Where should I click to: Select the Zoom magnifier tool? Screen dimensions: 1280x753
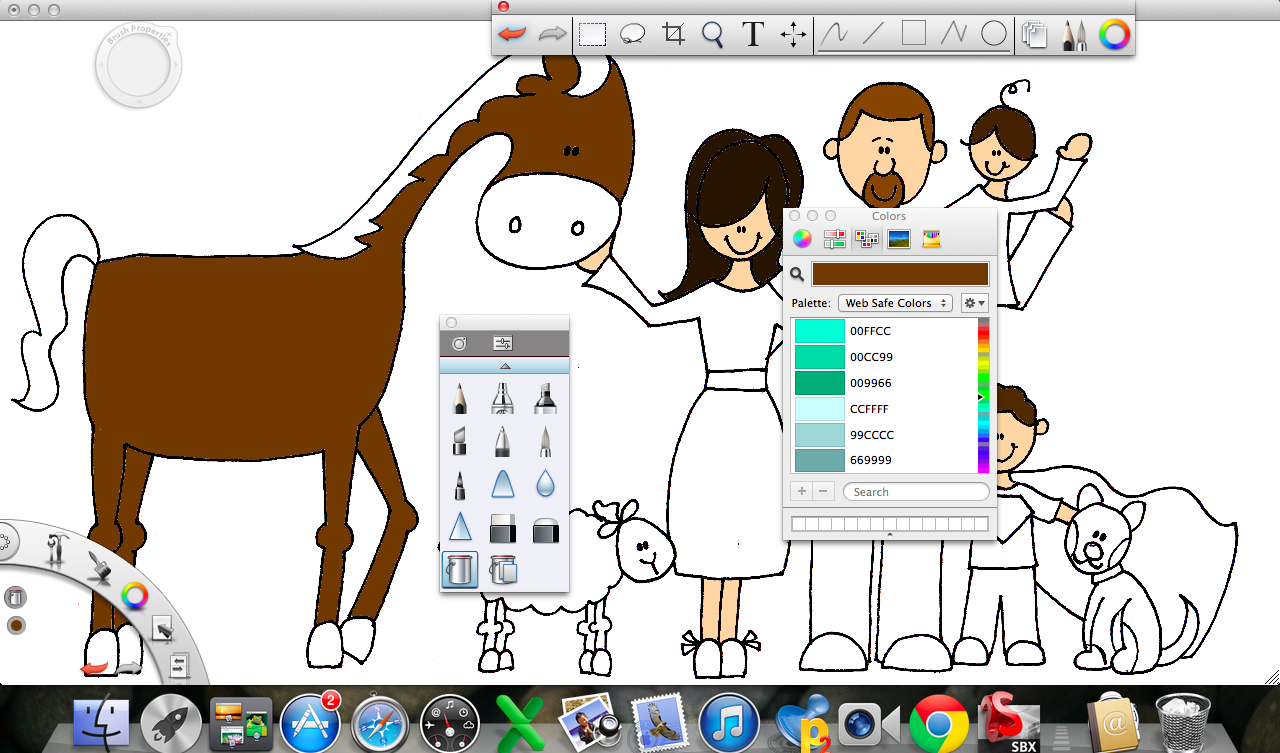(x=712, y=35)
